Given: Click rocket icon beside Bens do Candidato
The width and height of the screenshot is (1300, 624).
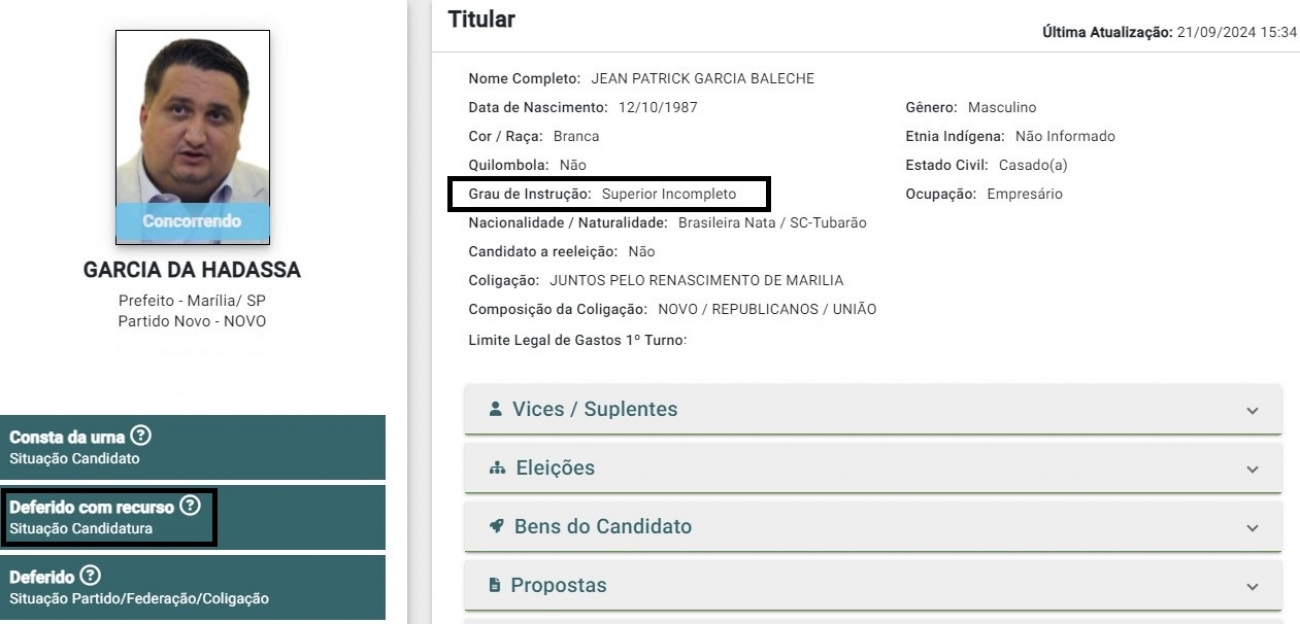Looking at the screenshot, I should tap(496, 526).
